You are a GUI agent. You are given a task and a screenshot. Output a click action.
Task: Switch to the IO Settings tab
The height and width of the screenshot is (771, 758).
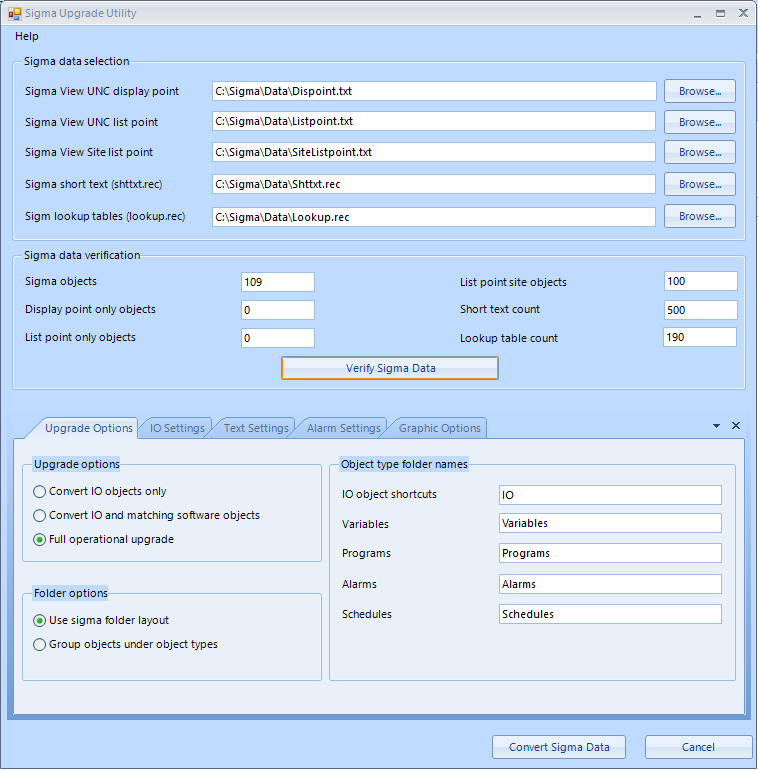click(x=177, y=428)
